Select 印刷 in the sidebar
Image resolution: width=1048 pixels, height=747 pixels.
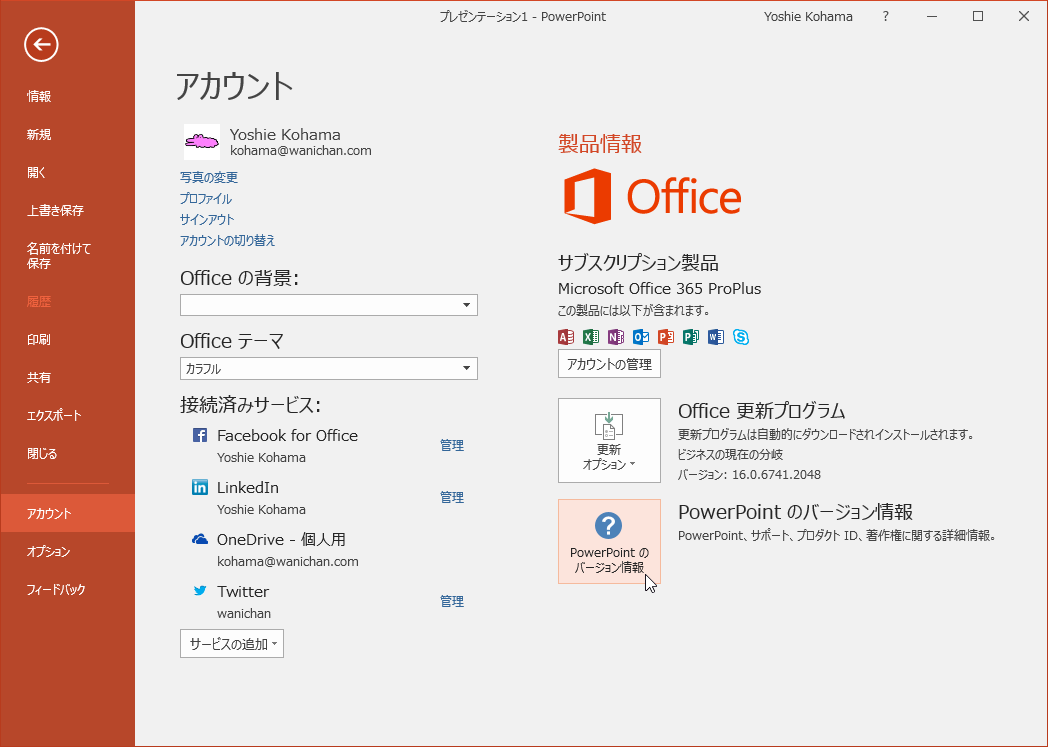click(39, 339)
